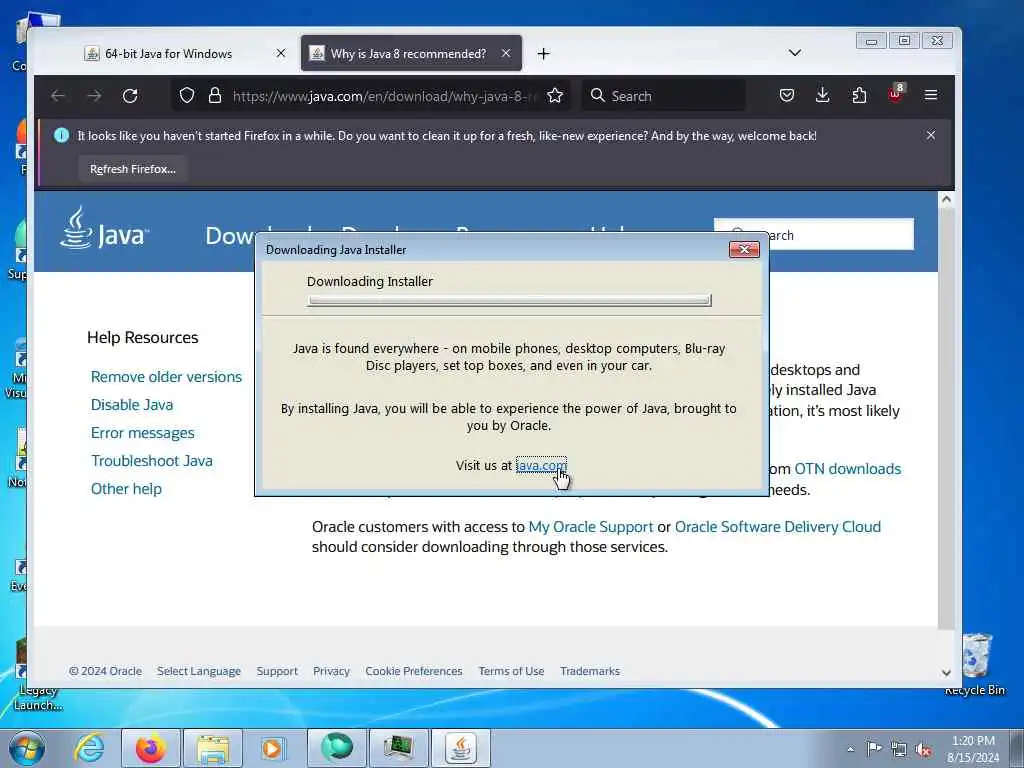Click the Support footer link
The height and width of the screenshot is (768, 1024).
(x=277, y=671)
